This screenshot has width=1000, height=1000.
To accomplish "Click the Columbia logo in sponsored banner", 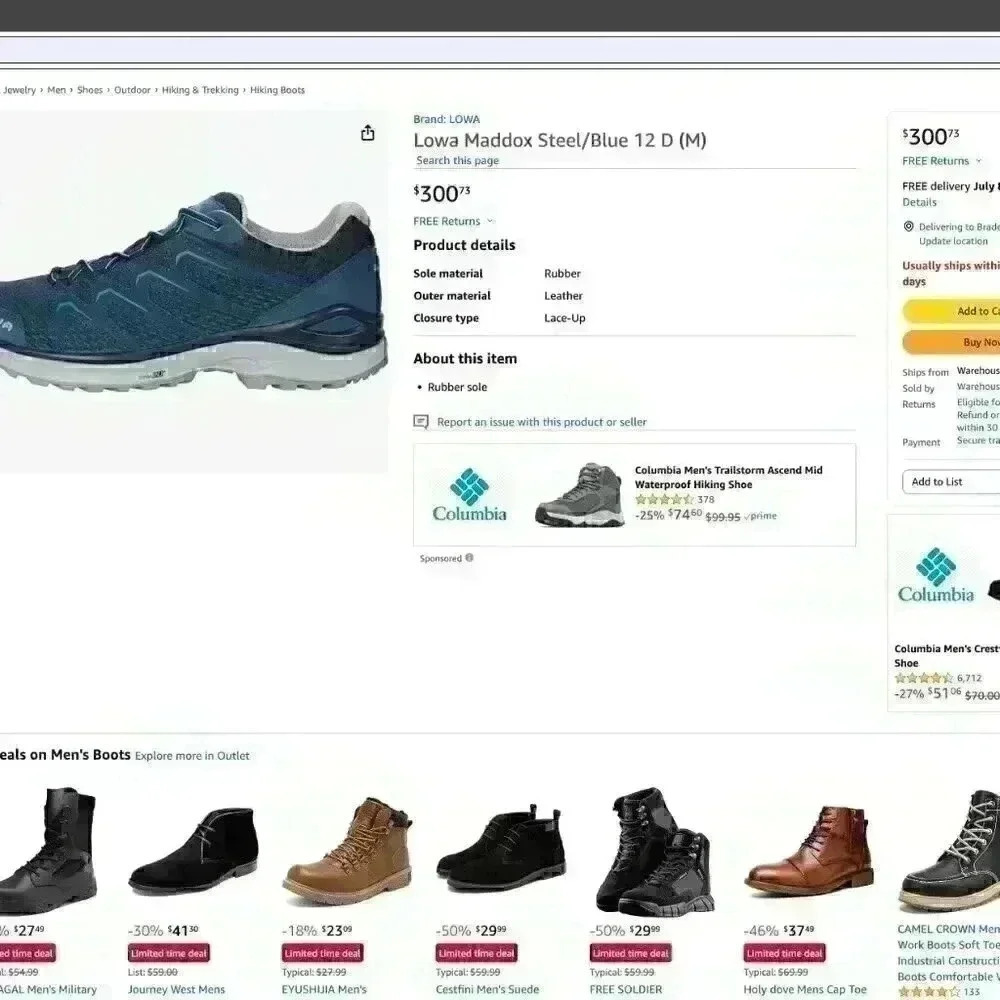I will pos(469,495).
